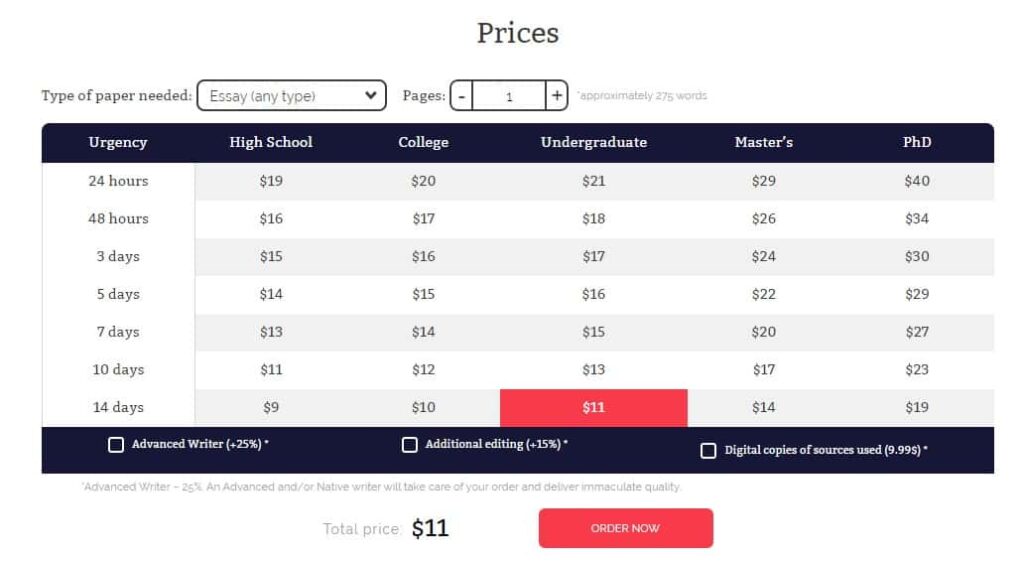Enable the Advanced Writer (+25%) checkbox
Screen dimensions: 1024x561
pos(116,445)
